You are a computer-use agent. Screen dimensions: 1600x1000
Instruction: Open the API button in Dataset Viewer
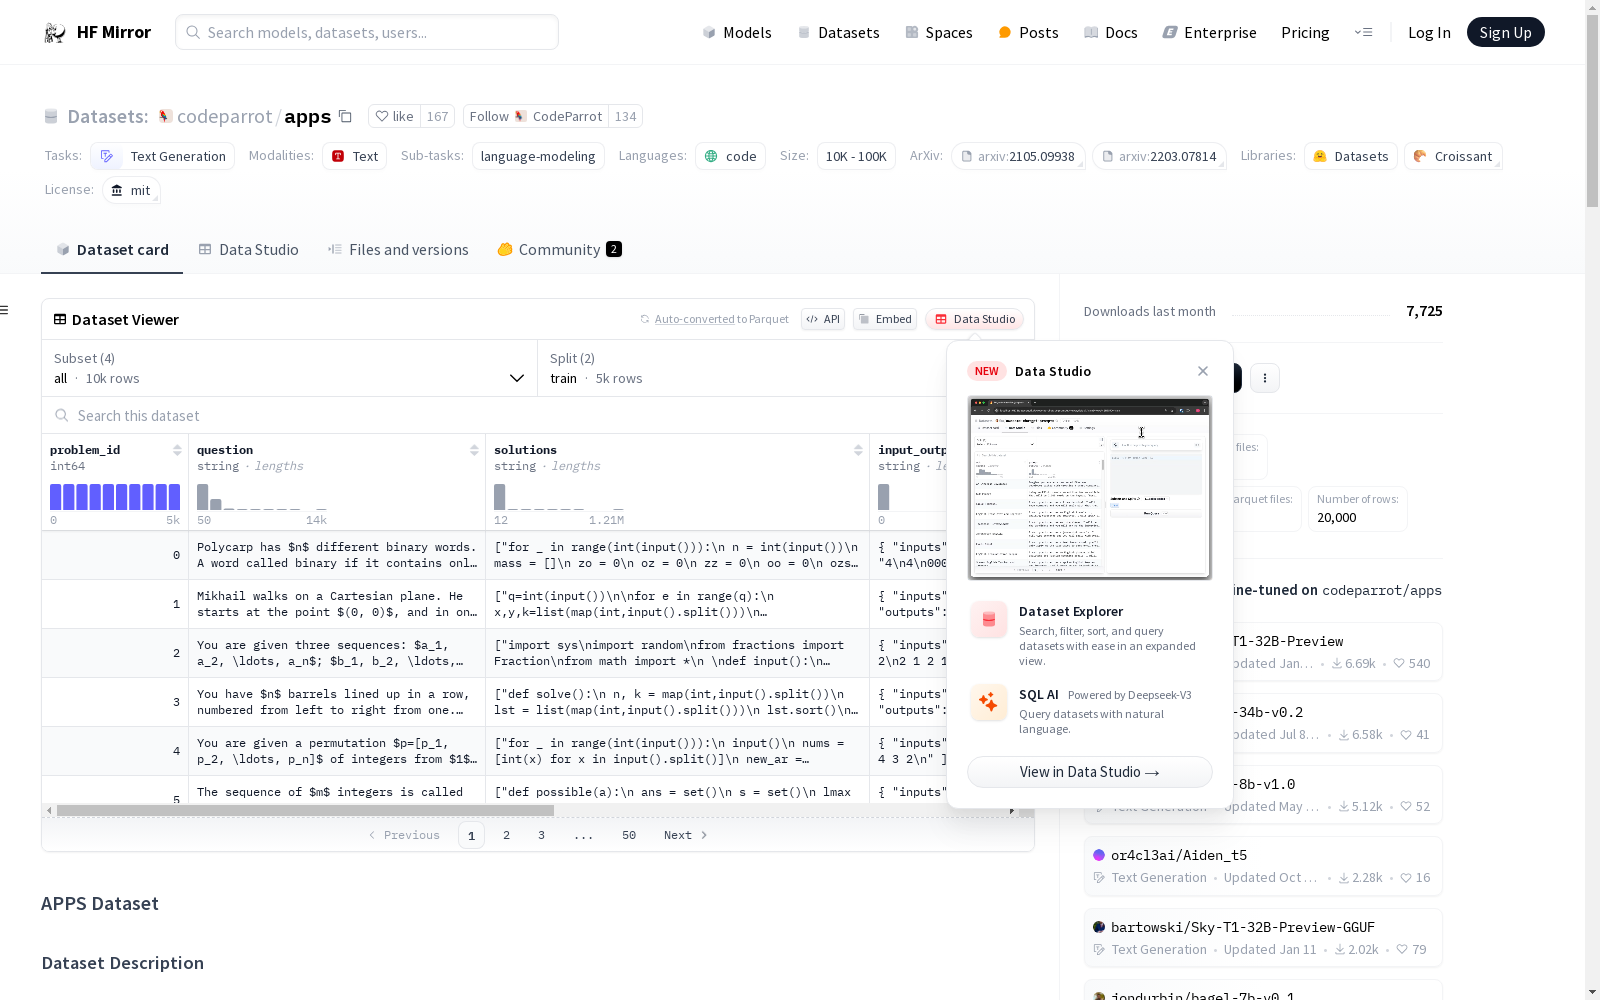coord(823,319)
